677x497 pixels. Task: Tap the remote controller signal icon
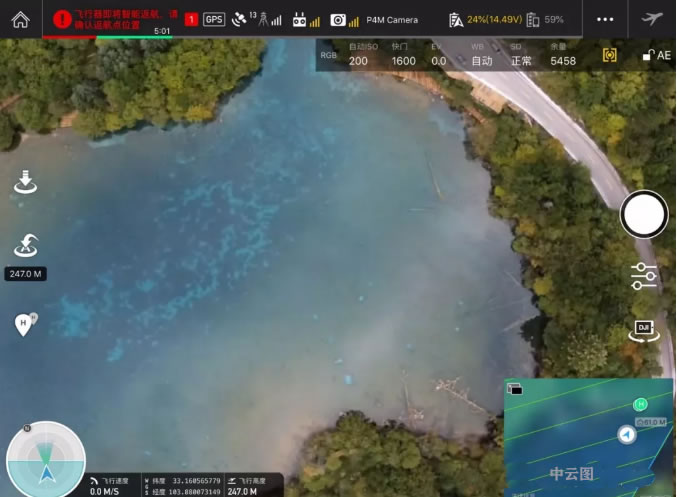(x=306, y=19)
